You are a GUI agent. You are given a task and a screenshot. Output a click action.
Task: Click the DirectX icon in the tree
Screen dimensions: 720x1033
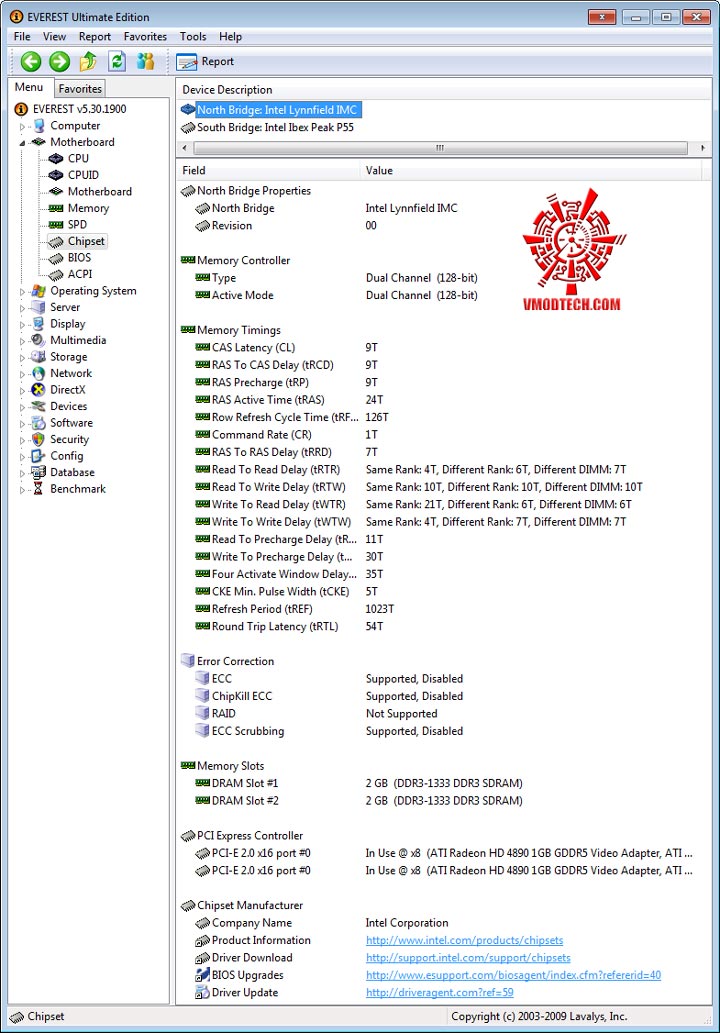(x=38, y=389)
